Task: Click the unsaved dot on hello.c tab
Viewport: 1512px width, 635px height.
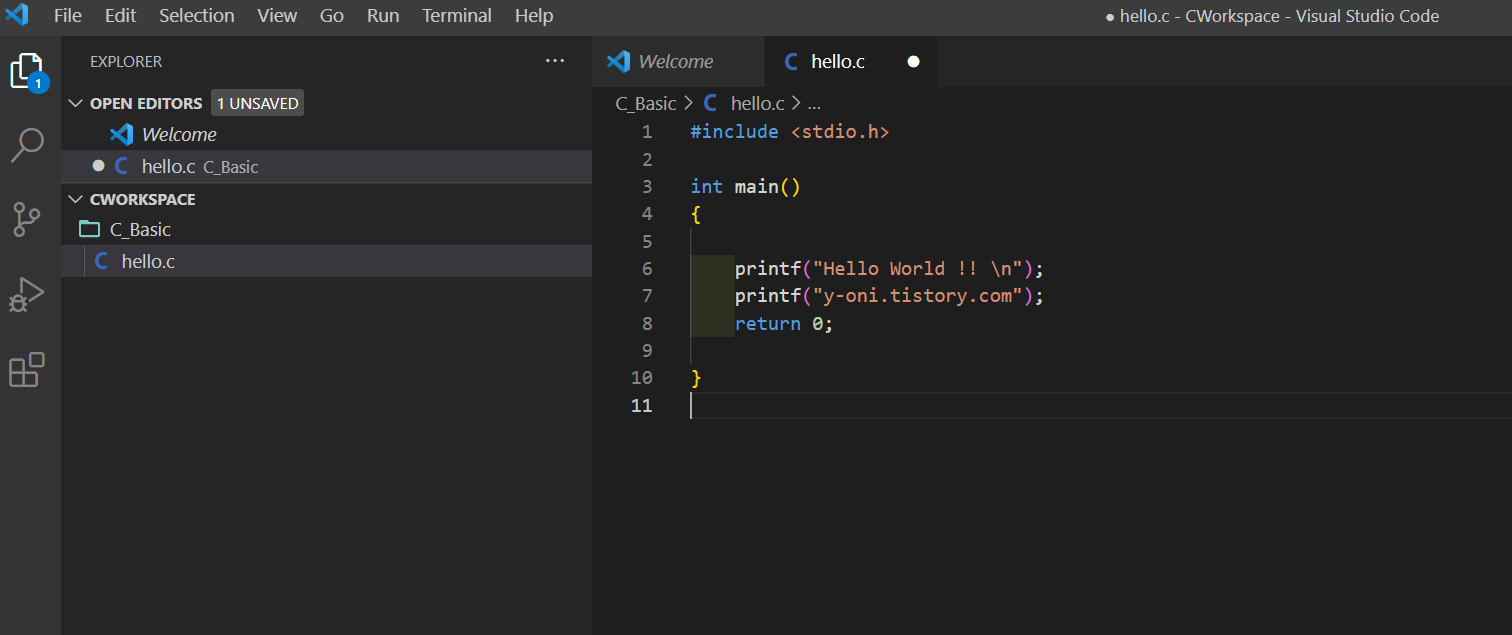Action: point(913,62)
